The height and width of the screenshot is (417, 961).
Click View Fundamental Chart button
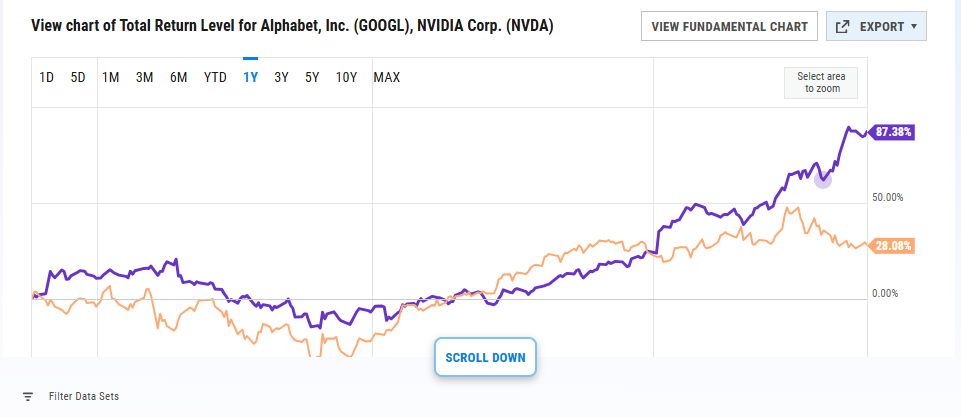point(730,26)
